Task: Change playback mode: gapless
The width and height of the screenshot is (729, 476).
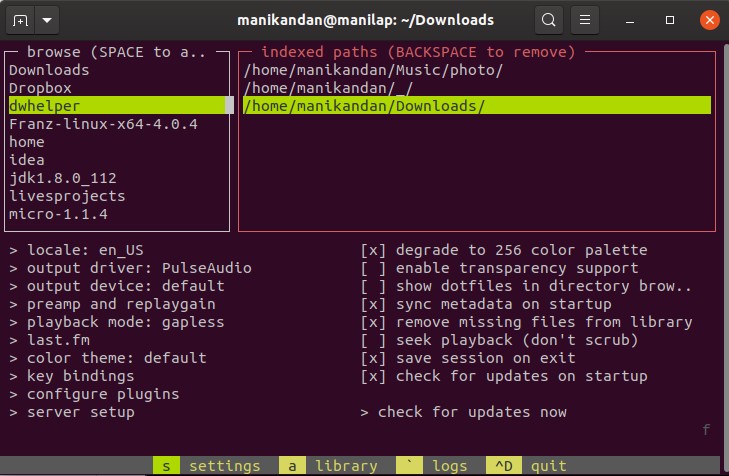Action: point(117,322)
